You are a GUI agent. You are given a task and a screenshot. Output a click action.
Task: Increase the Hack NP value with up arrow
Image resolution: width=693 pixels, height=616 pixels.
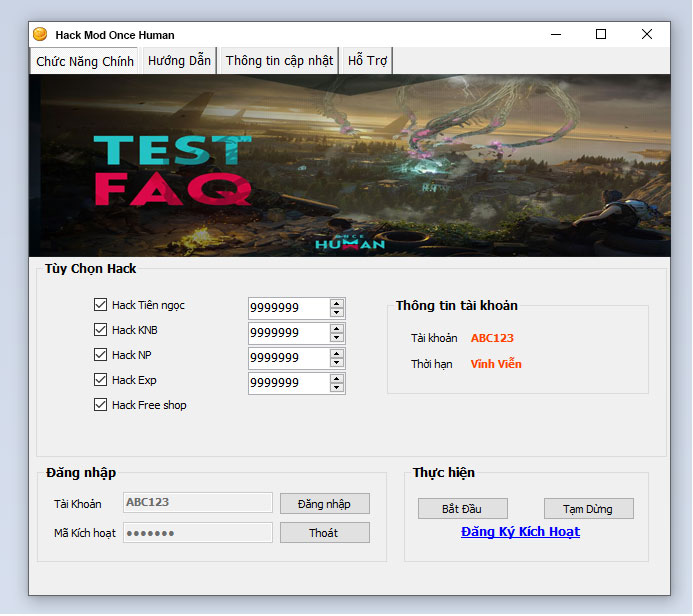click(337, 354)
